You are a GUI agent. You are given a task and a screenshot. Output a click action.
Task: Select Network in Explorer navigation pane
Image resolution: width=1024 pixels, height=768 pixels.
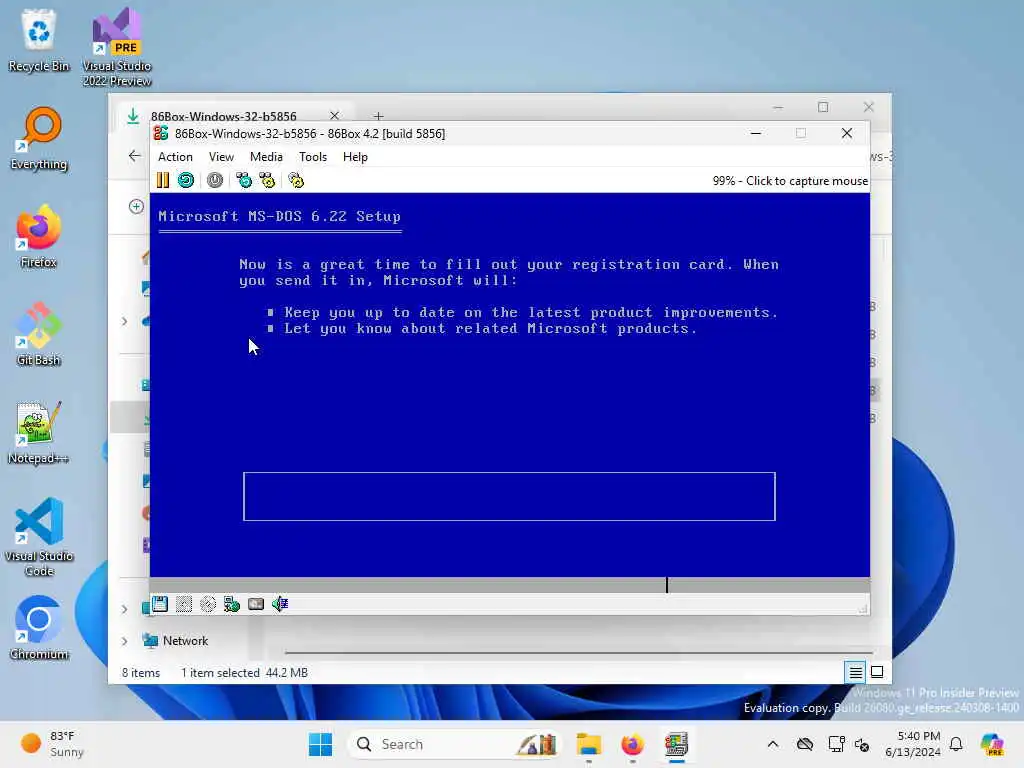click(x=185, y=641)
